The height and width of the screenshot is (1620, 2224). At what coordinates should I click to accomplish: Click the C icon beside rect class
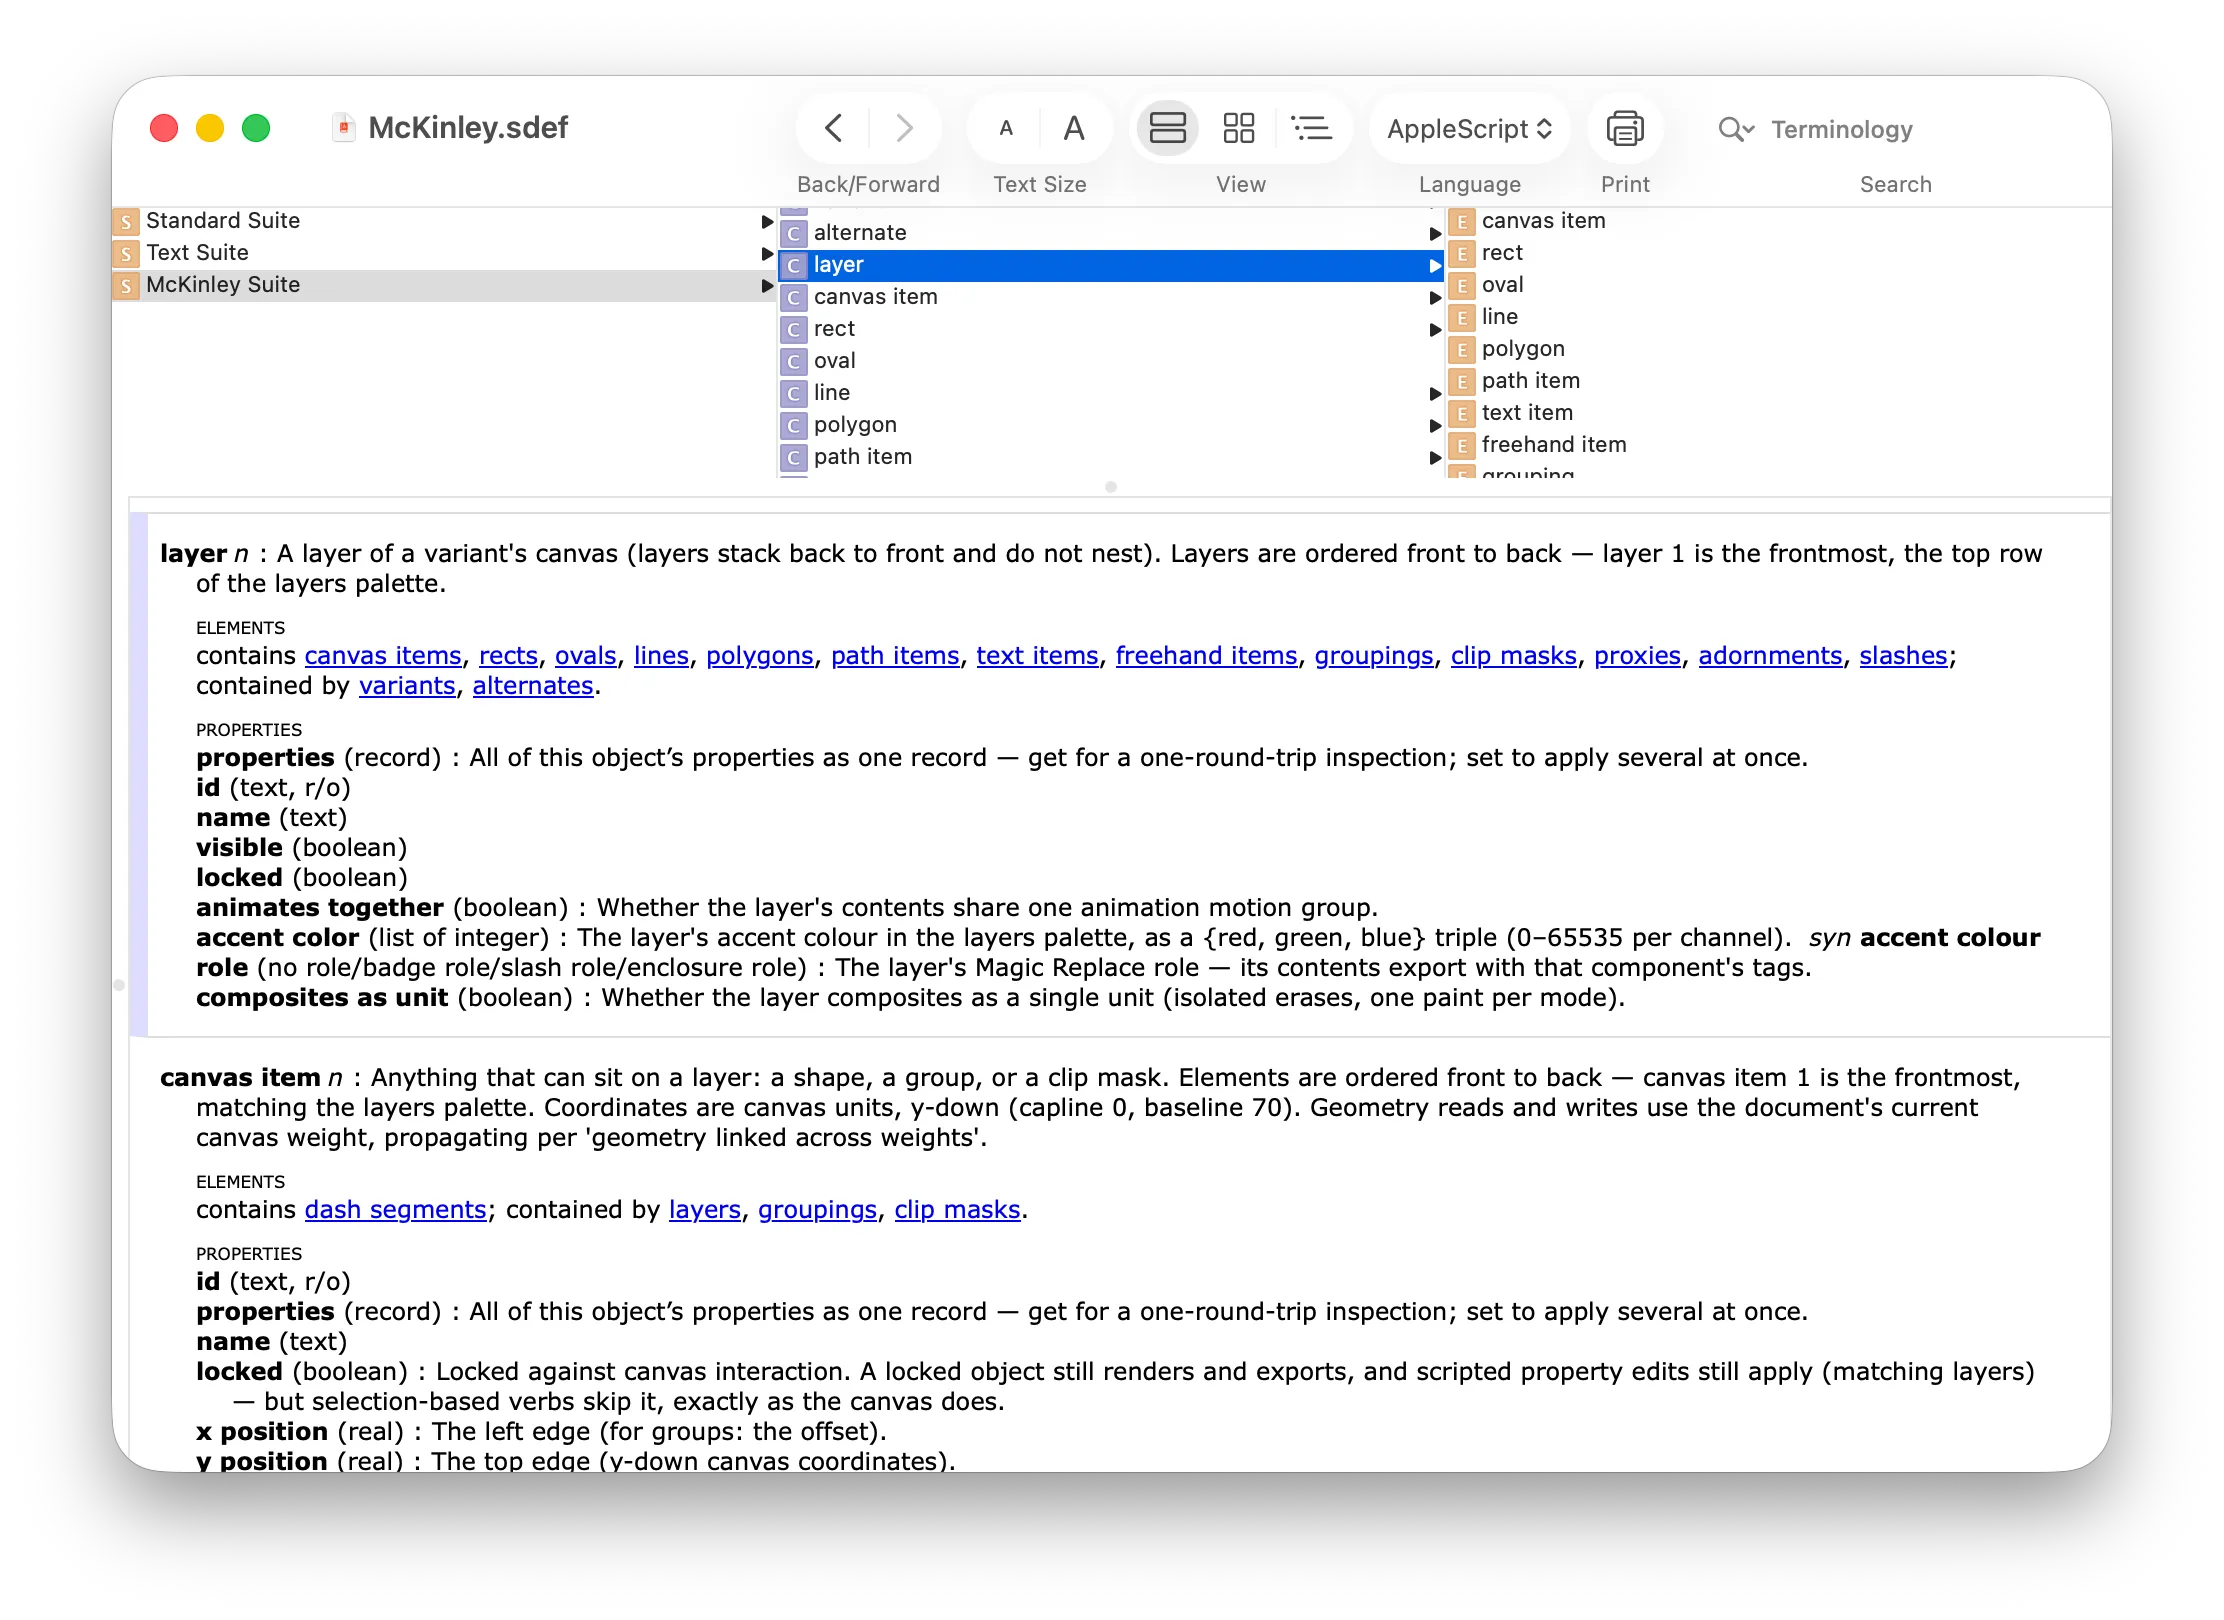click(x=794, y=329)
